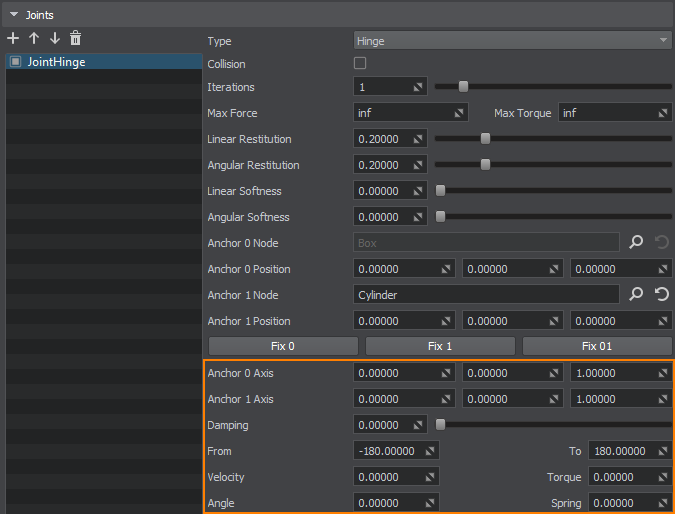Click the drag arrow icon in Max Force field
Screen dimensions: 675x514
[x=459, y=113]
